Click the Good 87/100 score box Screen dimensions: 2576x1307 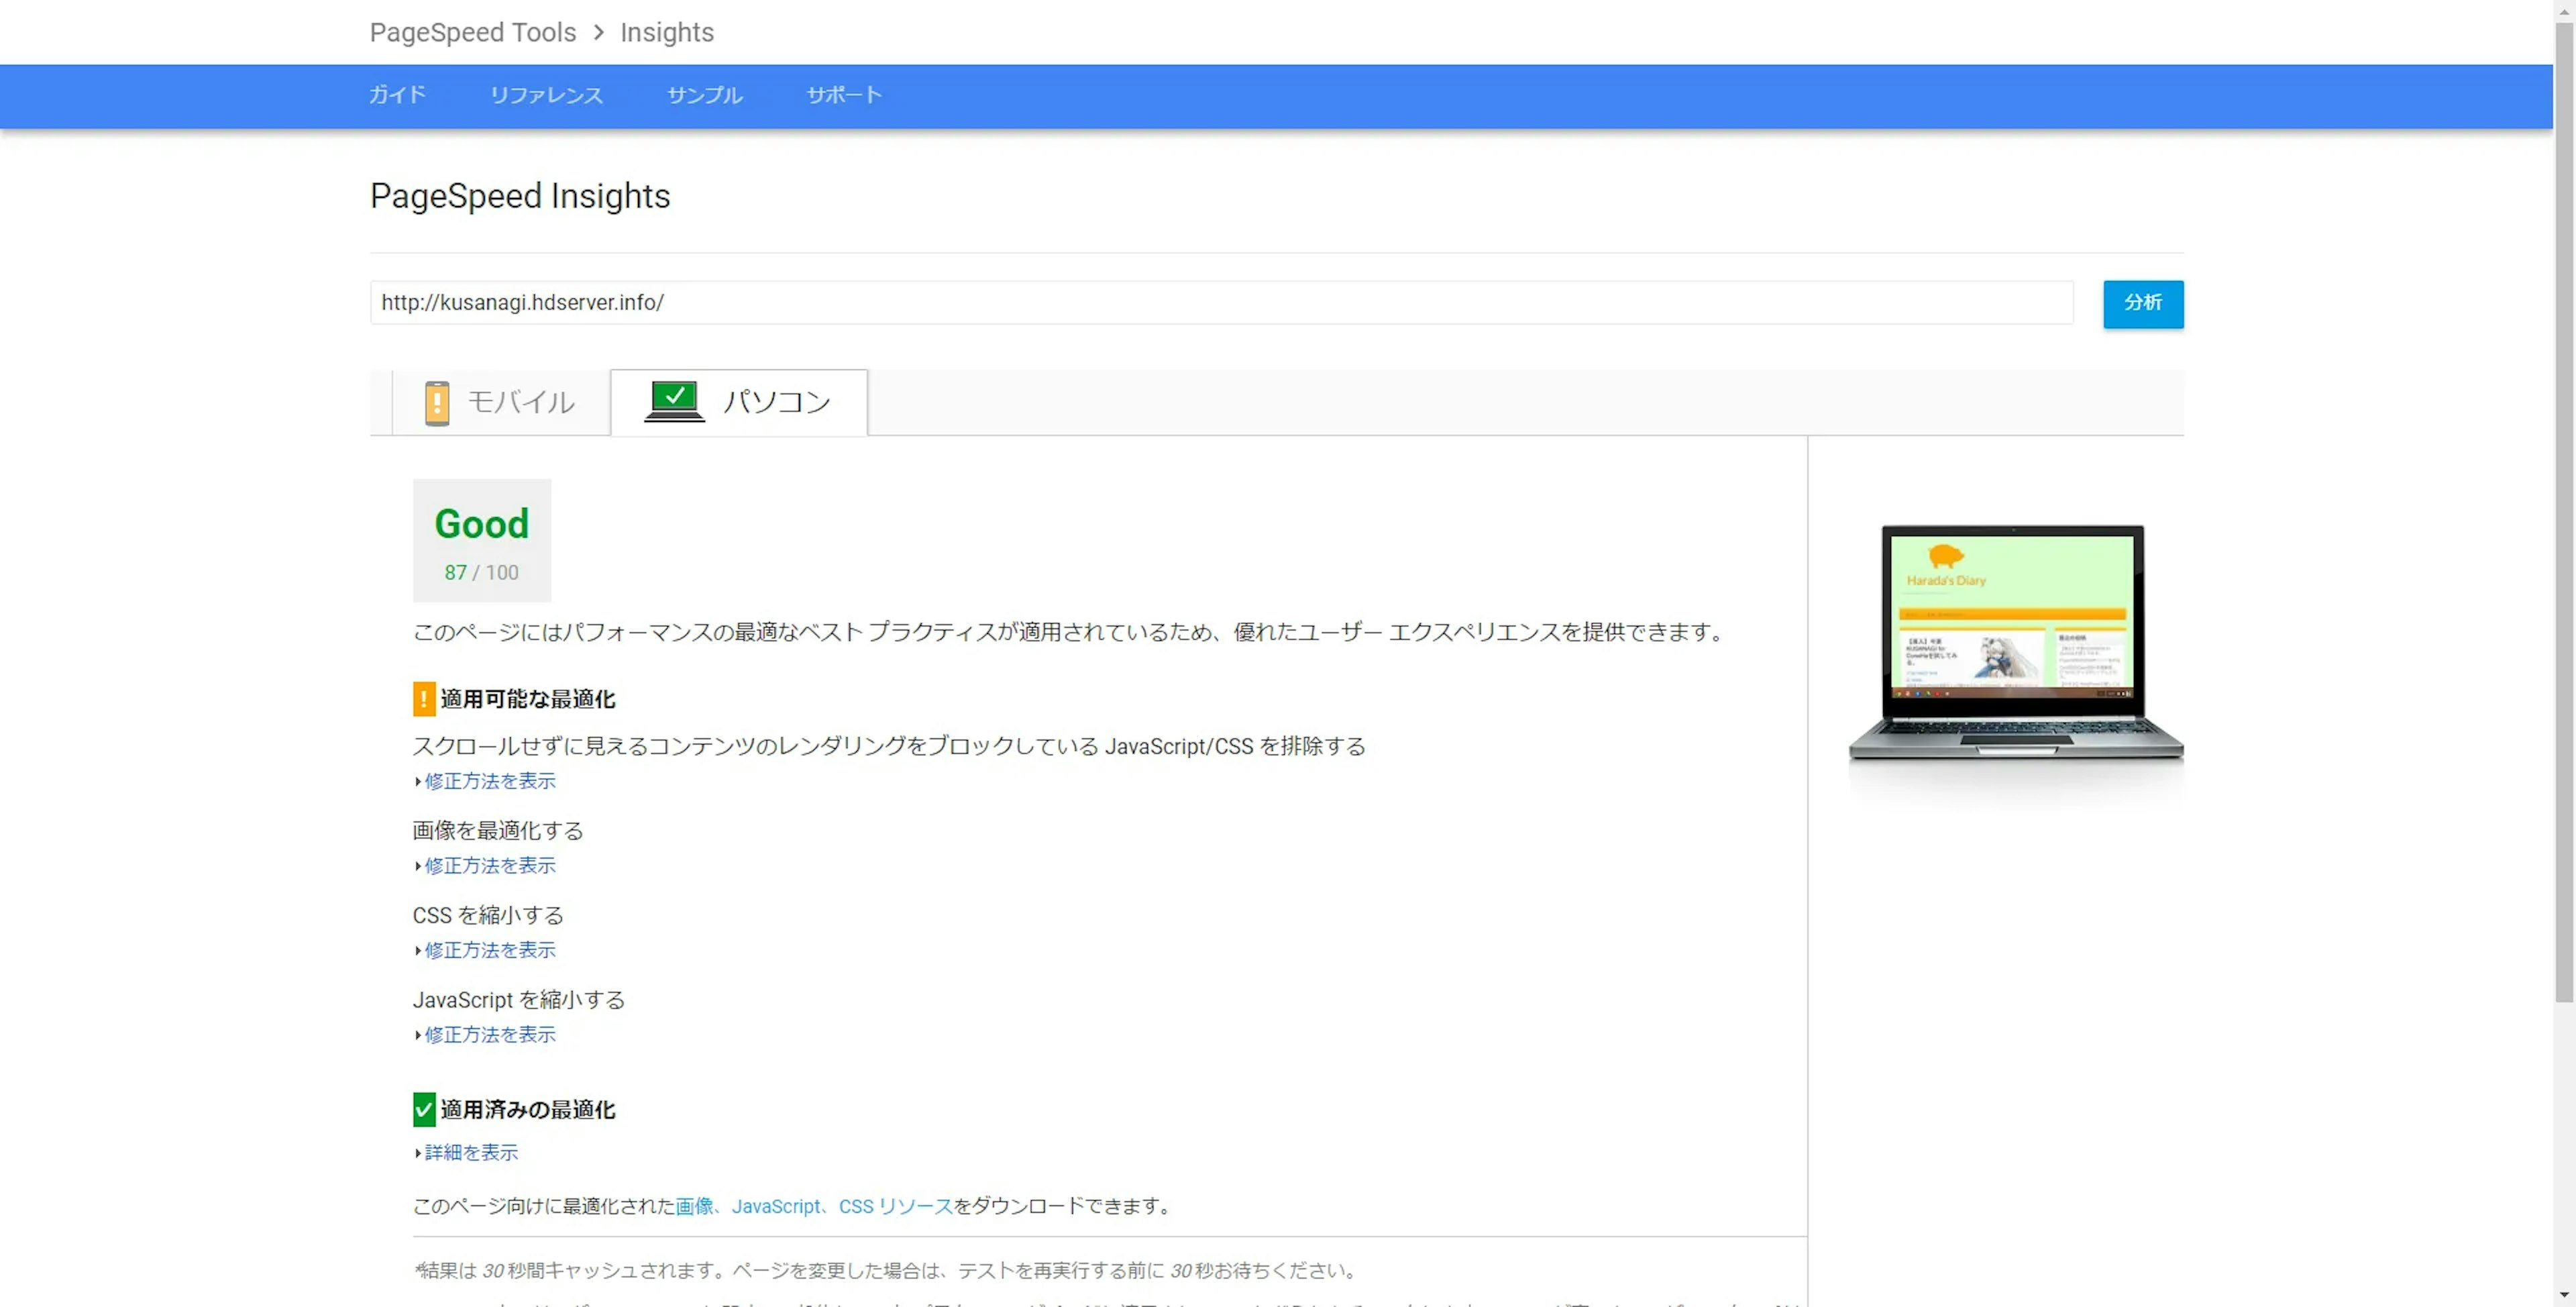[482, 541]
